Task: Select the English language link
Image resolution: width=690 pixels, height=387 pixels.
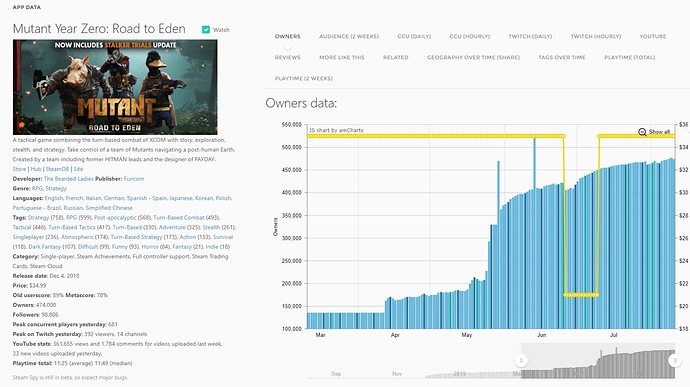Action: [54, 198]
